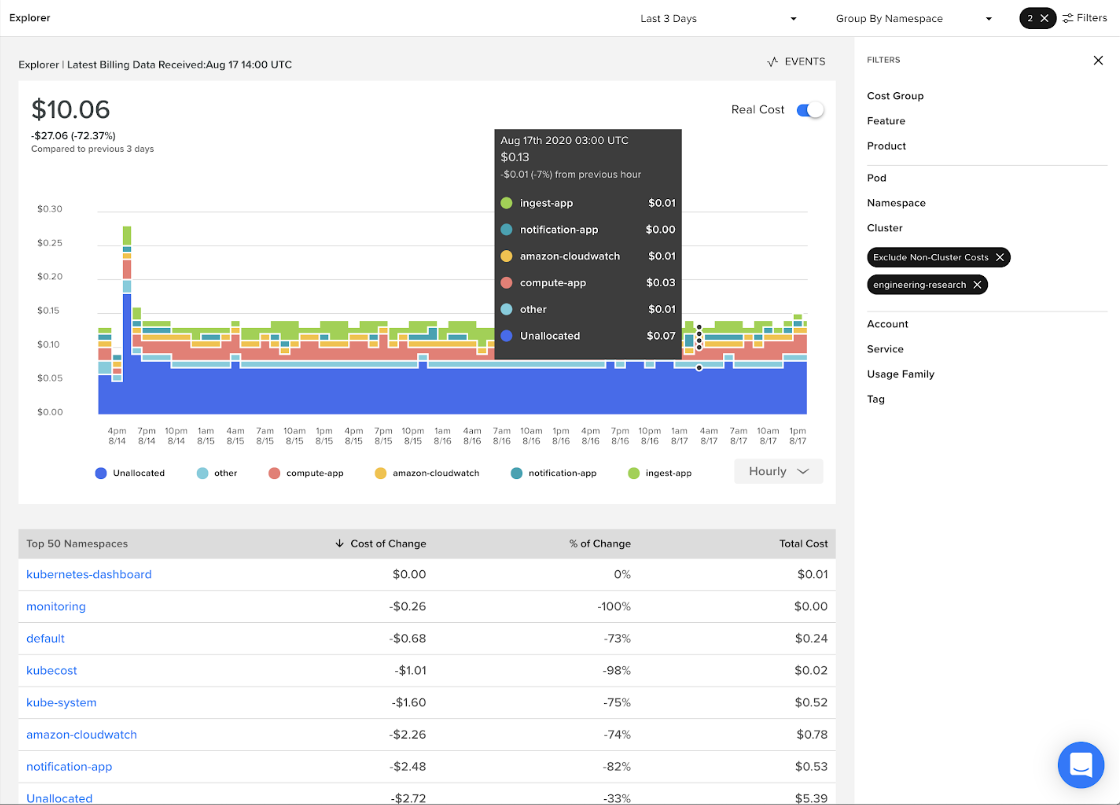Open the EVENTS panel

click(796, 61)
